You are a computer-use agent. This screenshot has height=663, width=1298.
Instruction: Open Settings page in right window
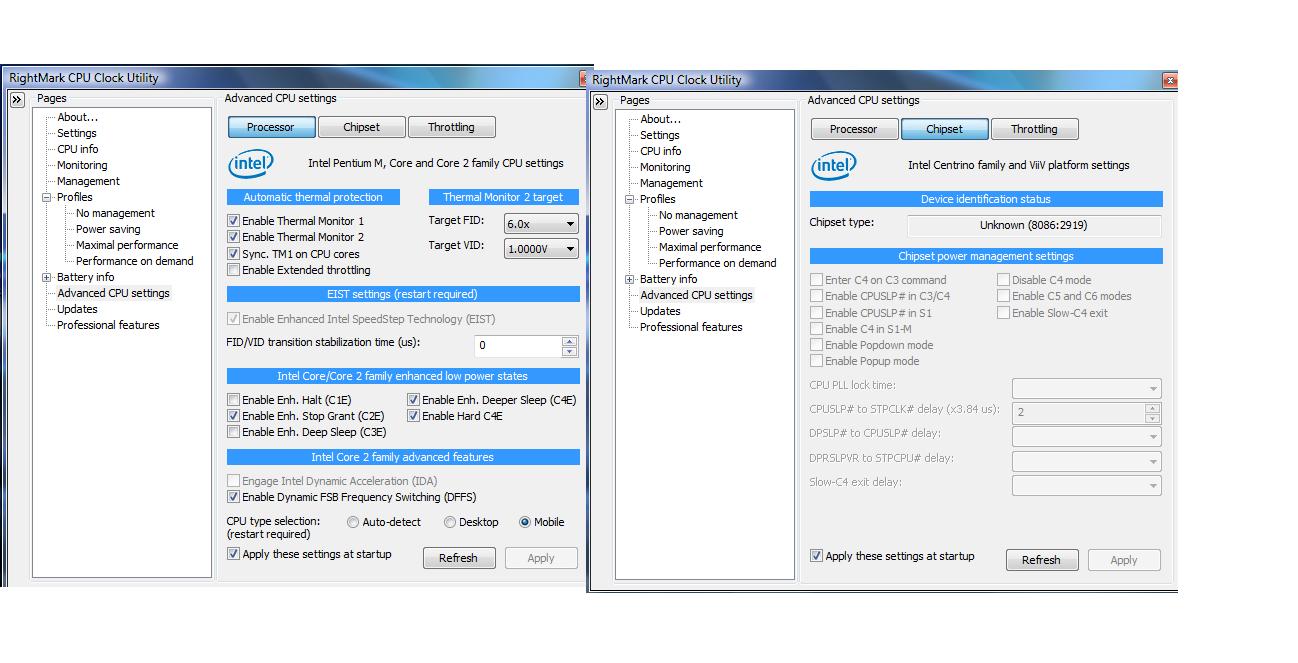[660, 135]
